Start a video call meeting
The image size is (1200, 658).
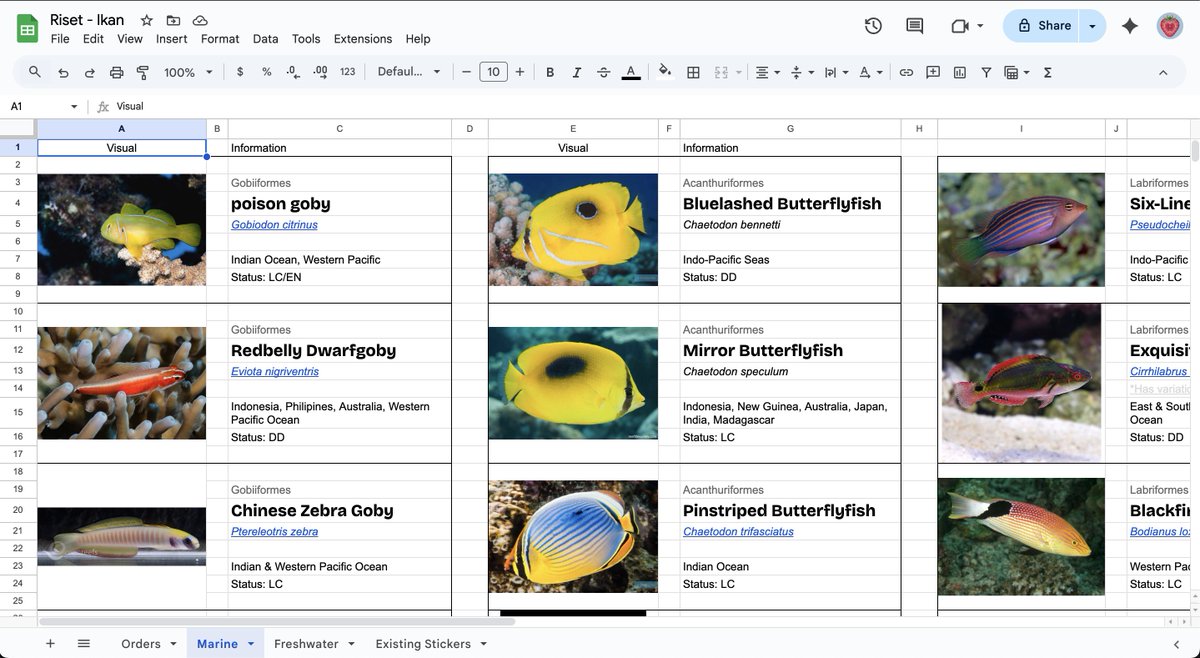tap(967, 26)
